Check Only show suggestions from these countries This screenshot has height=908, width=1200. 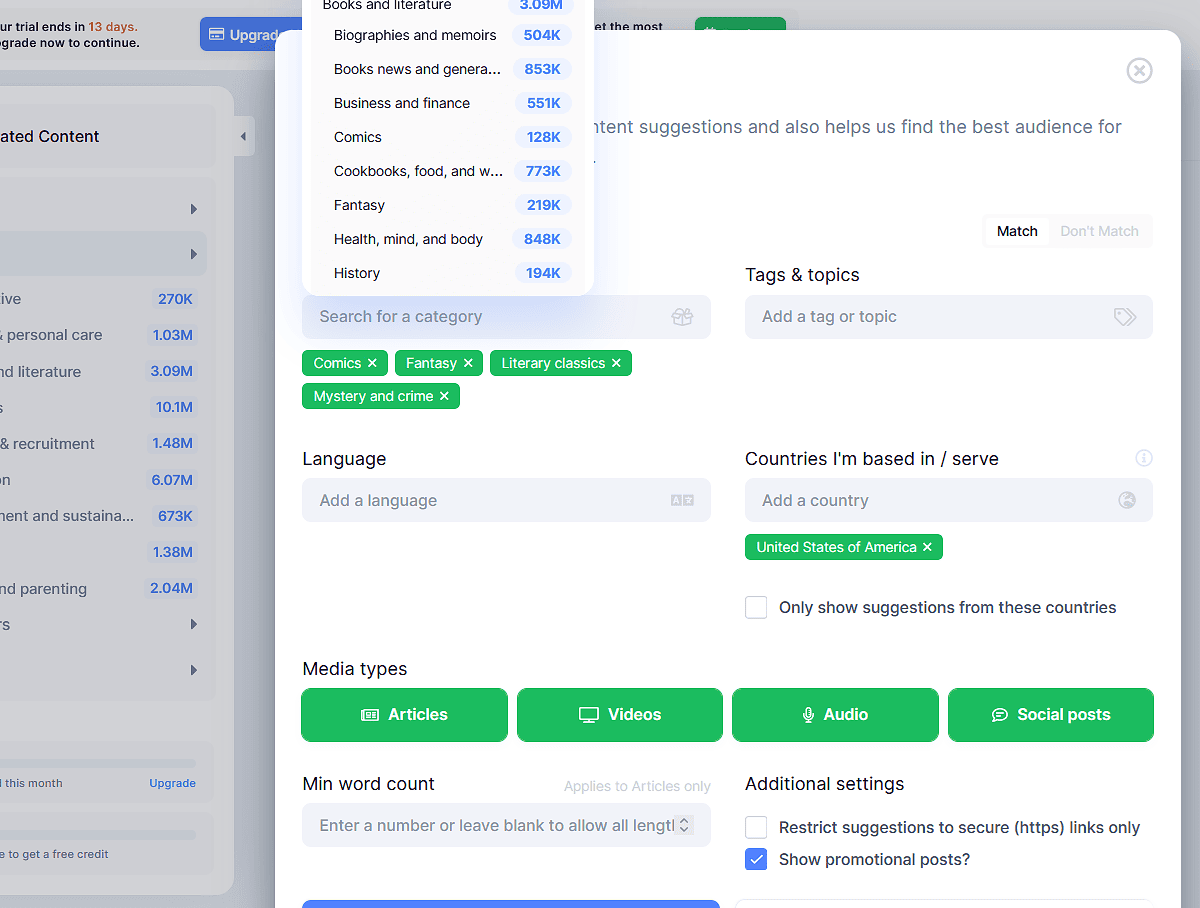(756, 607)
